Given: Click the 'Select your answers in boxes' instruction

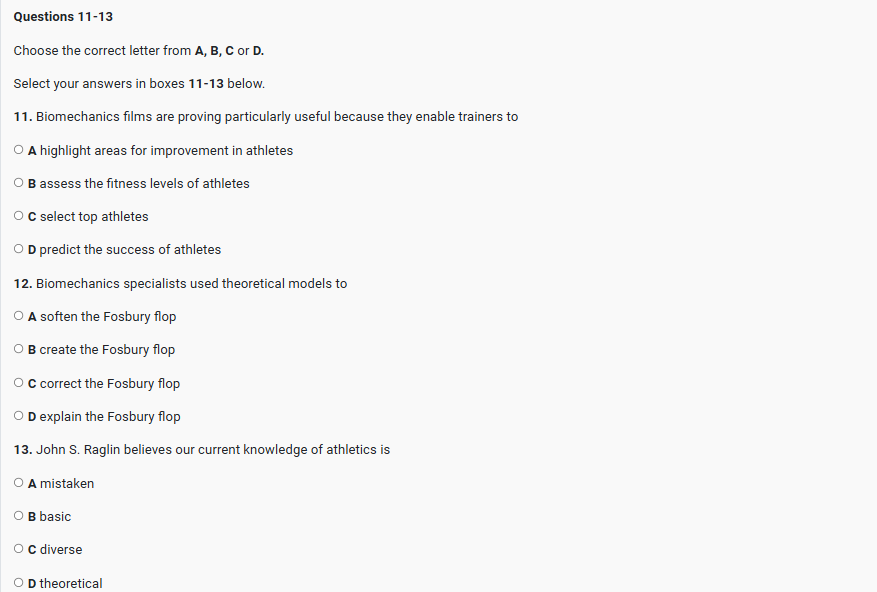Looking at the screenshot, I should point(139,83).
